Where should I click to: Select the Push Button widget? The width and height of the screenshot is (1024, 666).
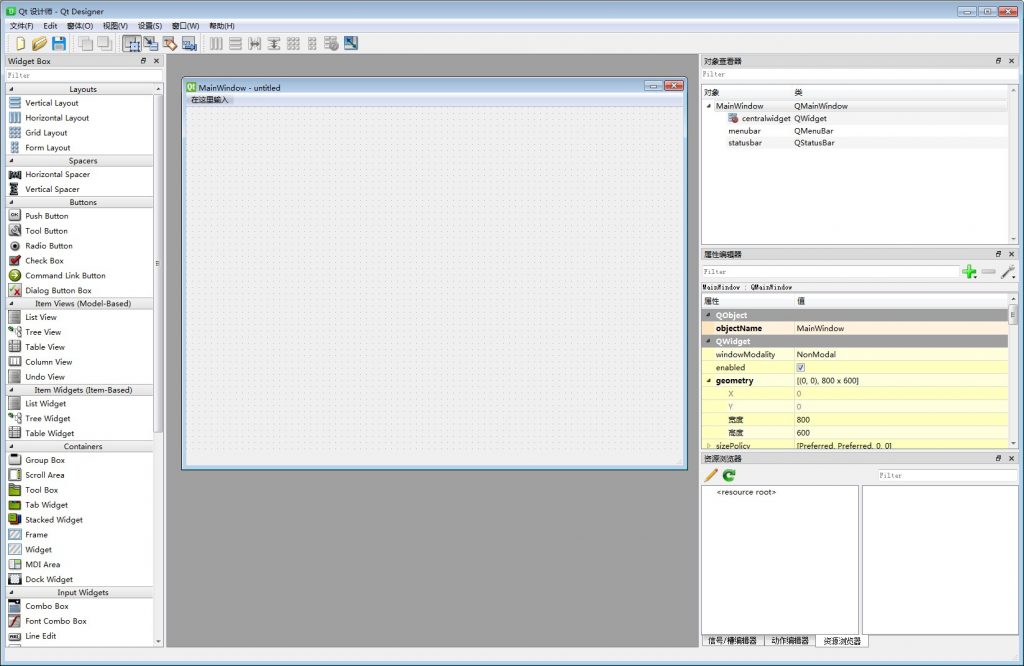coord(47,216)
